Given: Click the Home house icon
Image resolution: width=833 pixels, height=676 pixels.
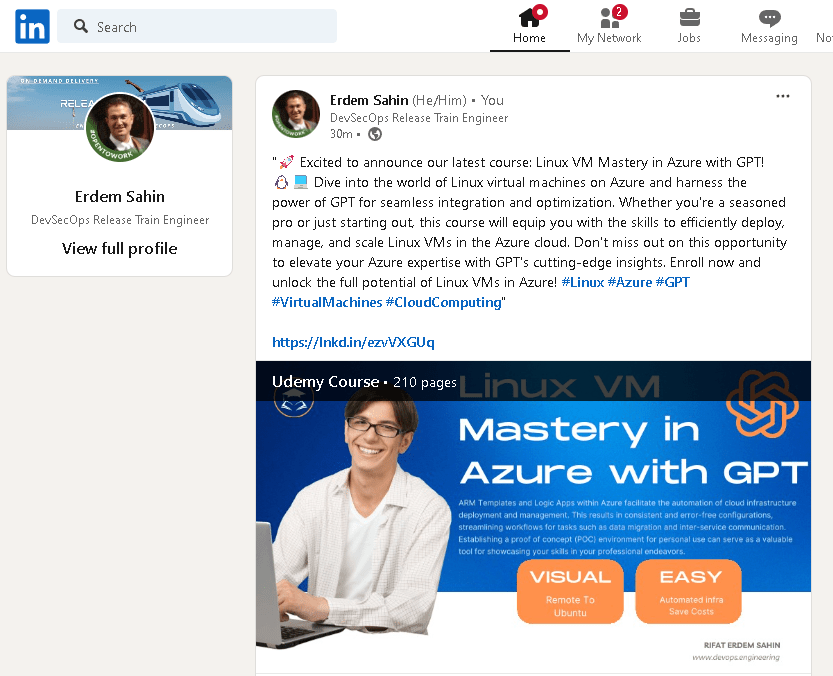Looking at the screenshot, I should point(530,18).
